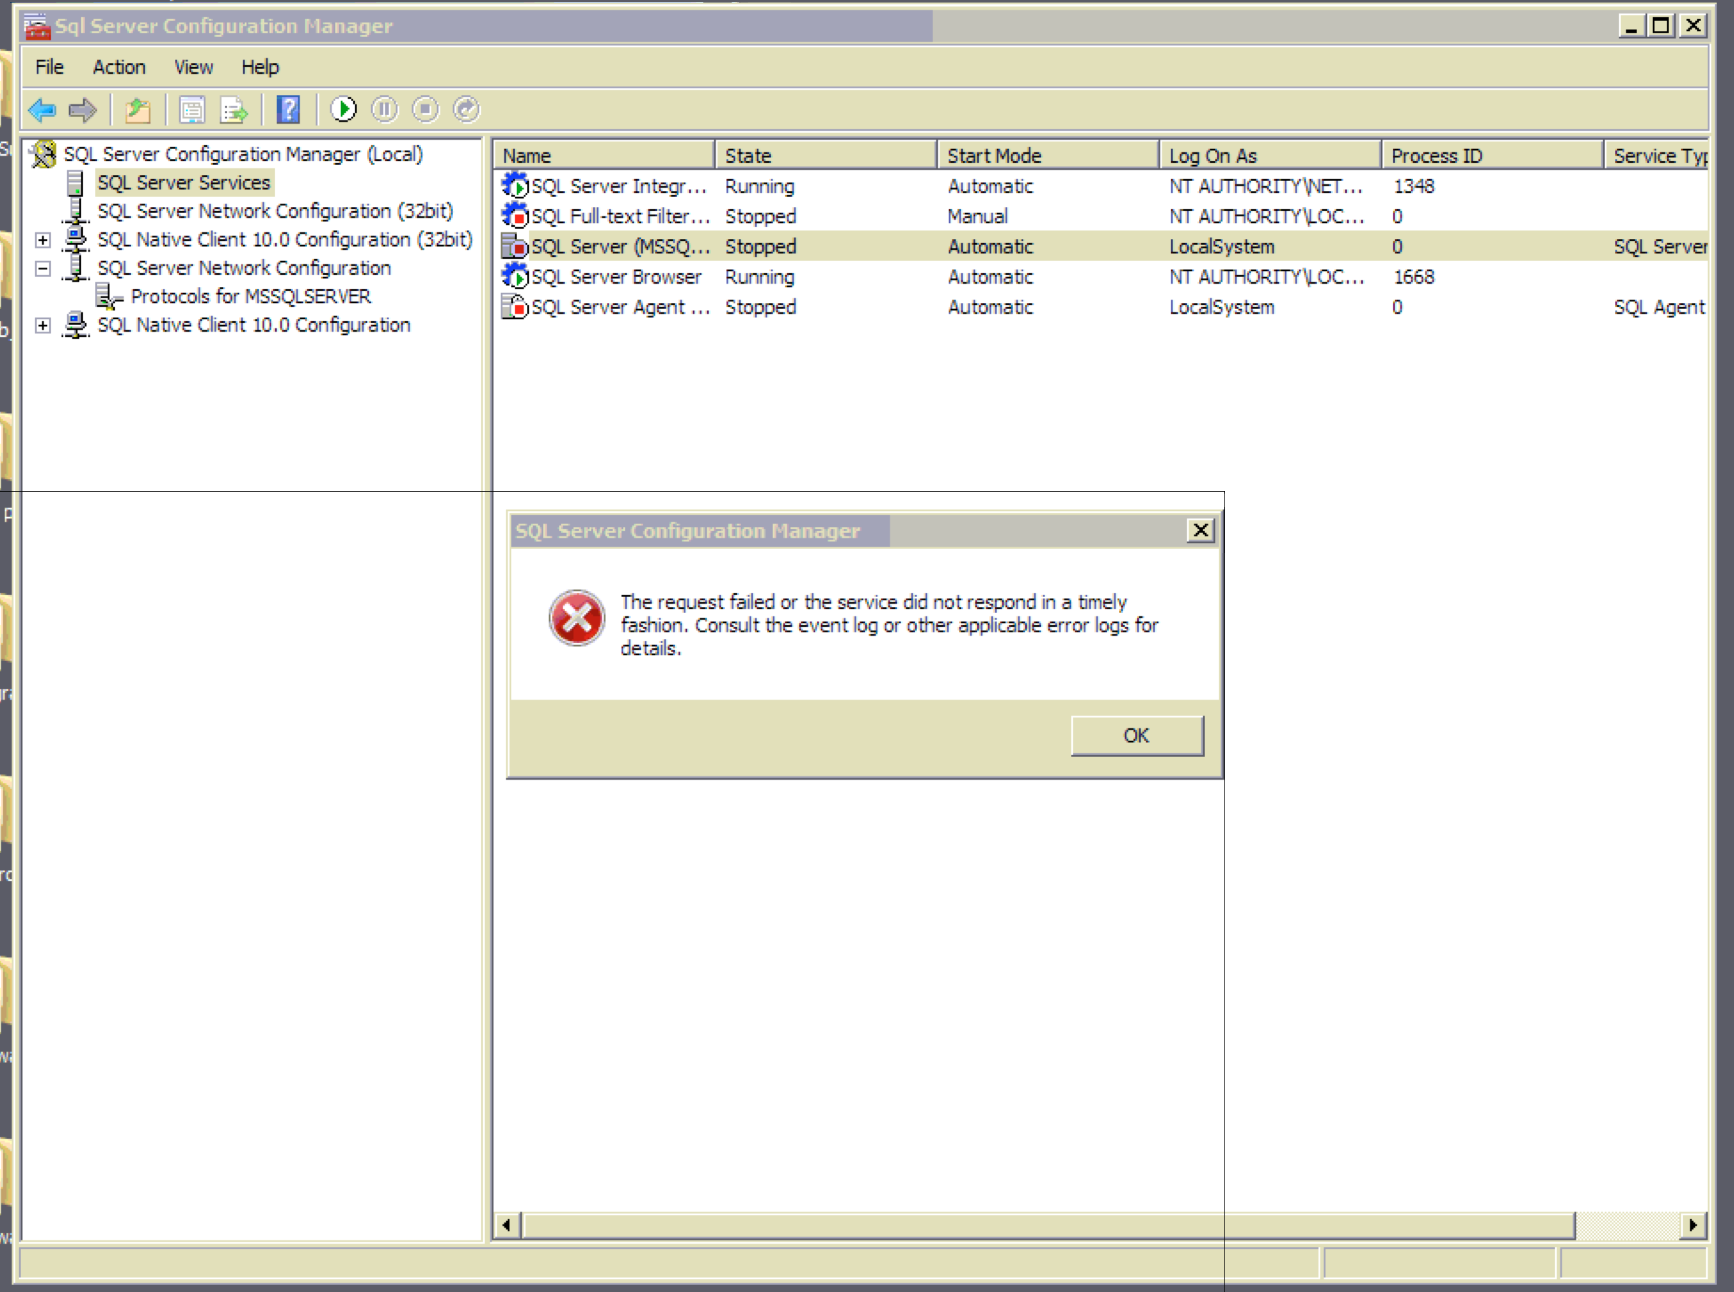Screen dimensions: 1734x1292
Task: Click the Properties toolbar icon
Action: tap(192, 110)
